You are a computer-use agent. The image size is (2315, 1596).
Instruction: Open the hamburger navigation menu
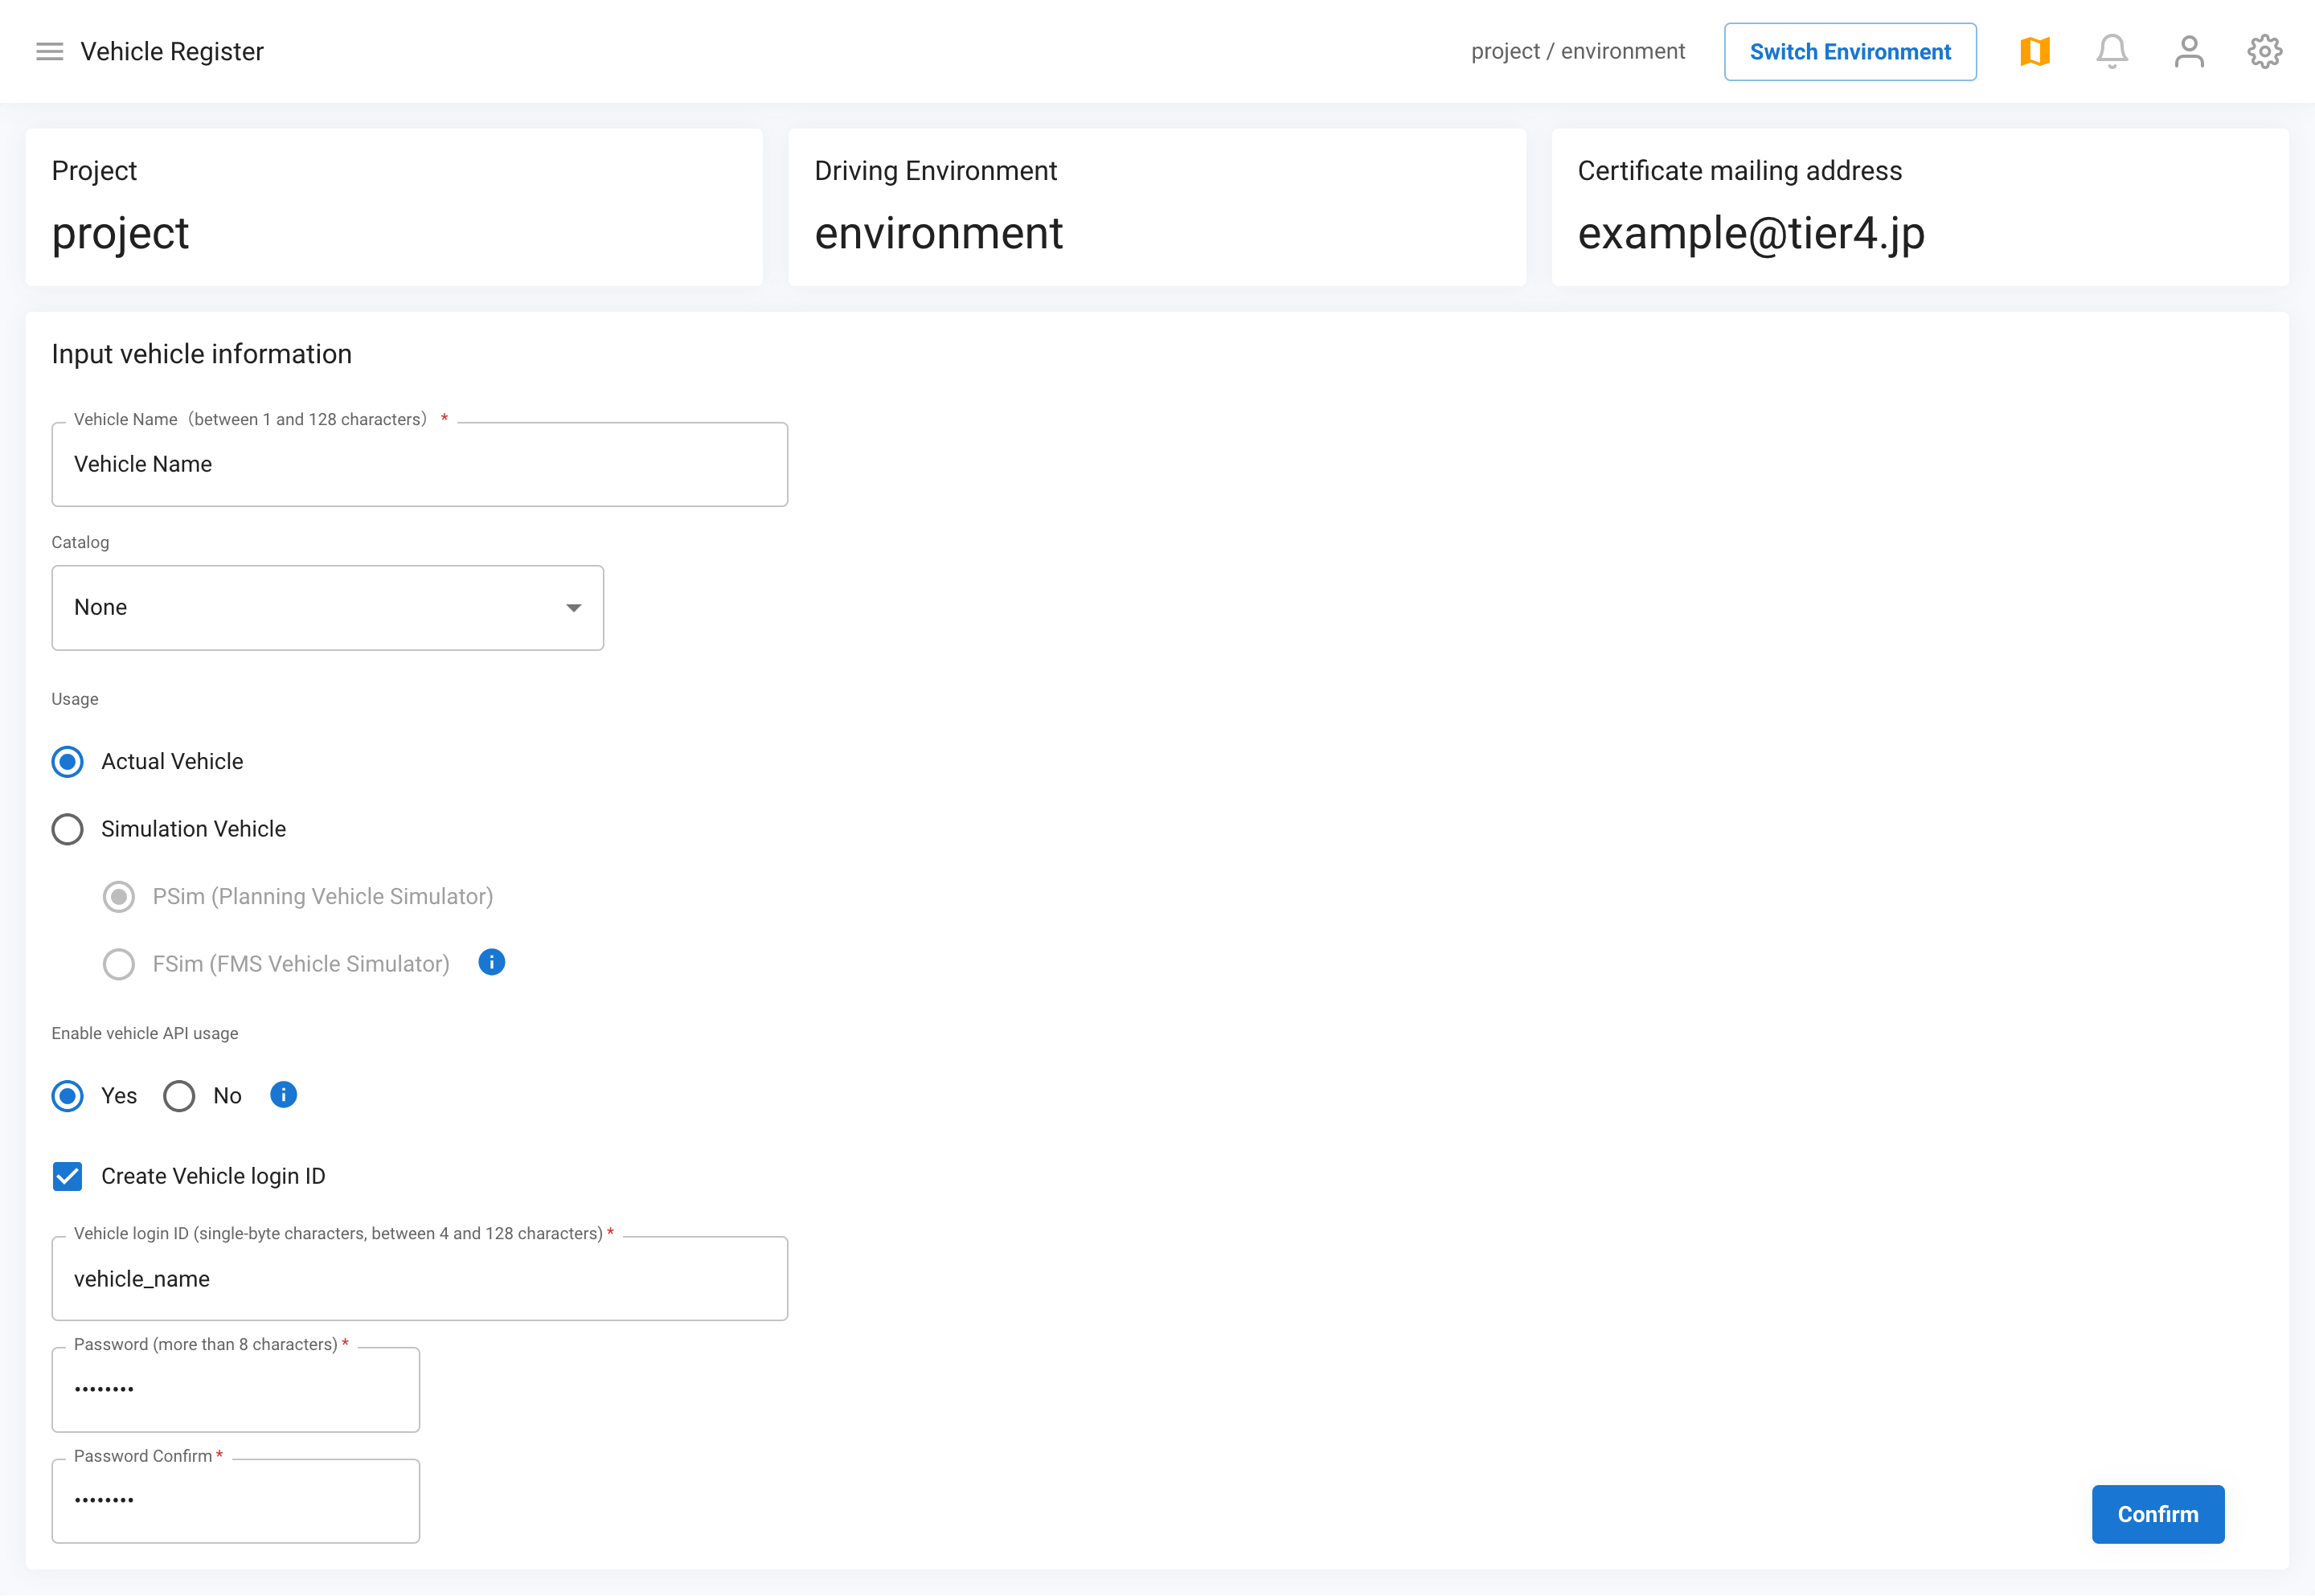48,51
